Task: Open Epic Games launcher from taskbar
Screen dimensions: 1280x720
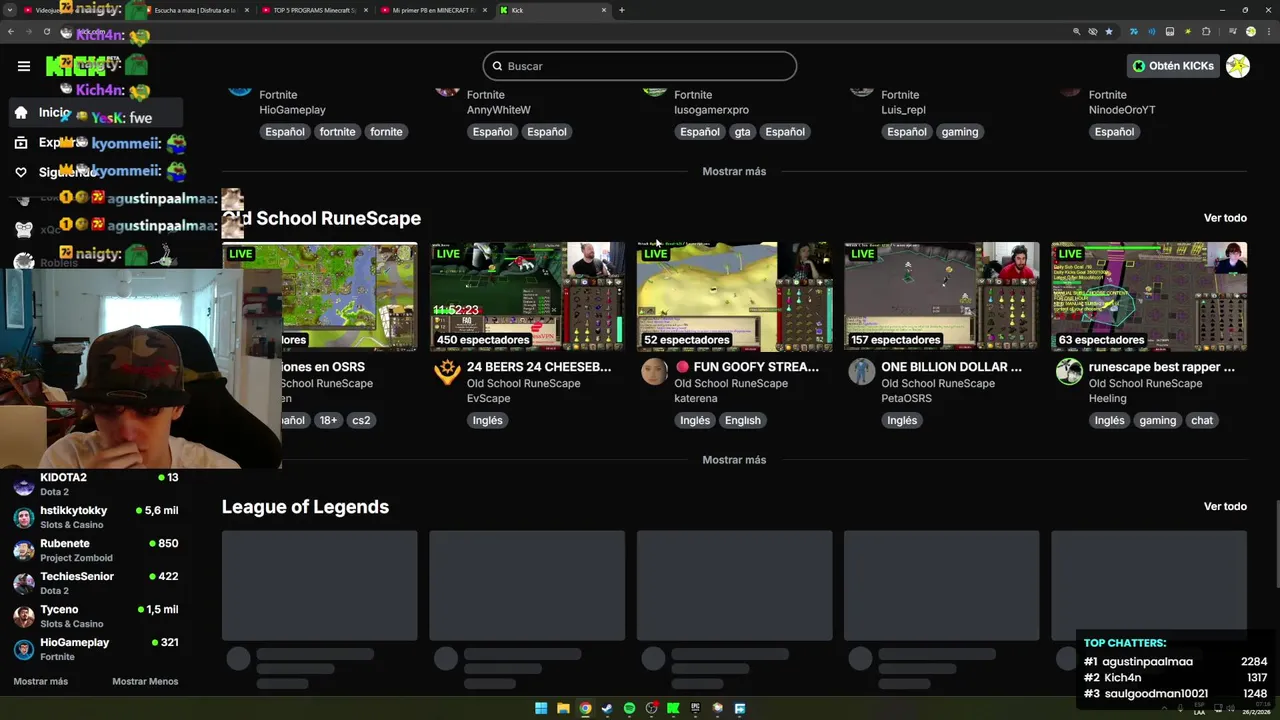Action: click(x=695, y=708)
